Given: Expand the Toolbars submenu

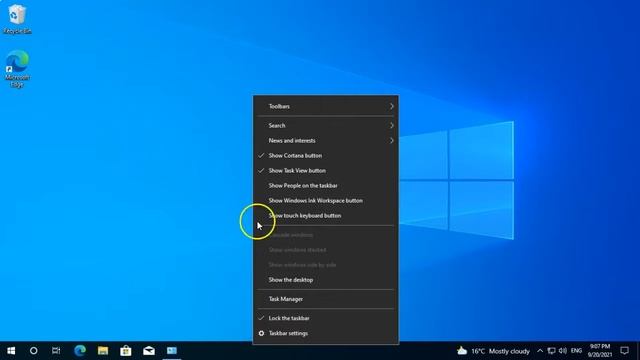Looking at the screenshot, I should (326, 106).
